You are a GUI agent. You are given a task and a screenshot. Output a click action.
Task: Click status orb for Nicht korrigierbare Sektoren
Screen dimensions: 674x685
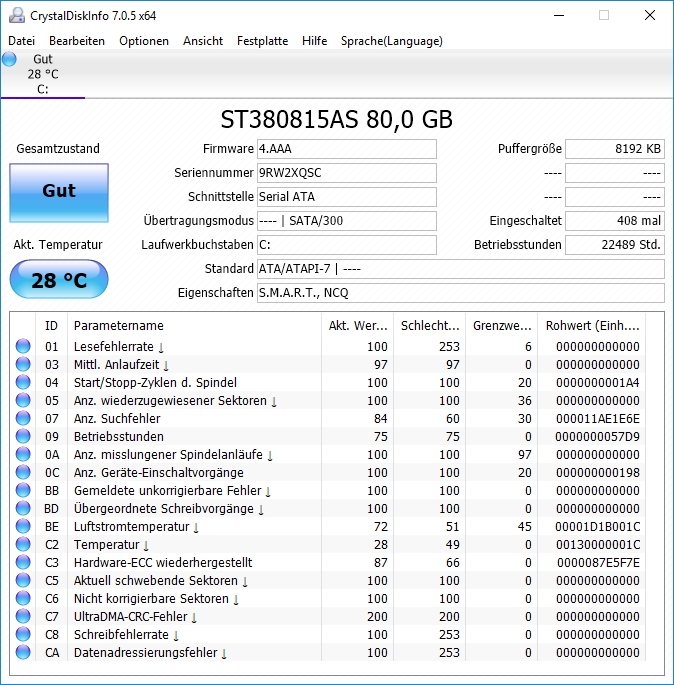pos(23,598)
